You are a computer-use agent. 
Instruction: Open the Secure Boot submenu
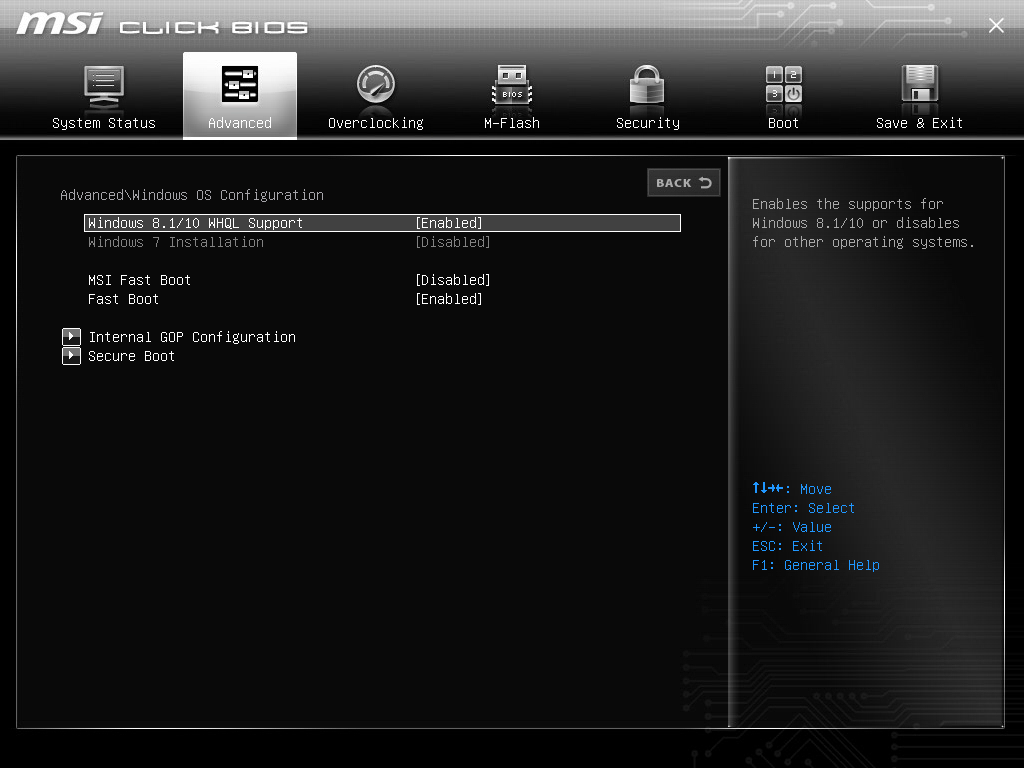[131, 356]
